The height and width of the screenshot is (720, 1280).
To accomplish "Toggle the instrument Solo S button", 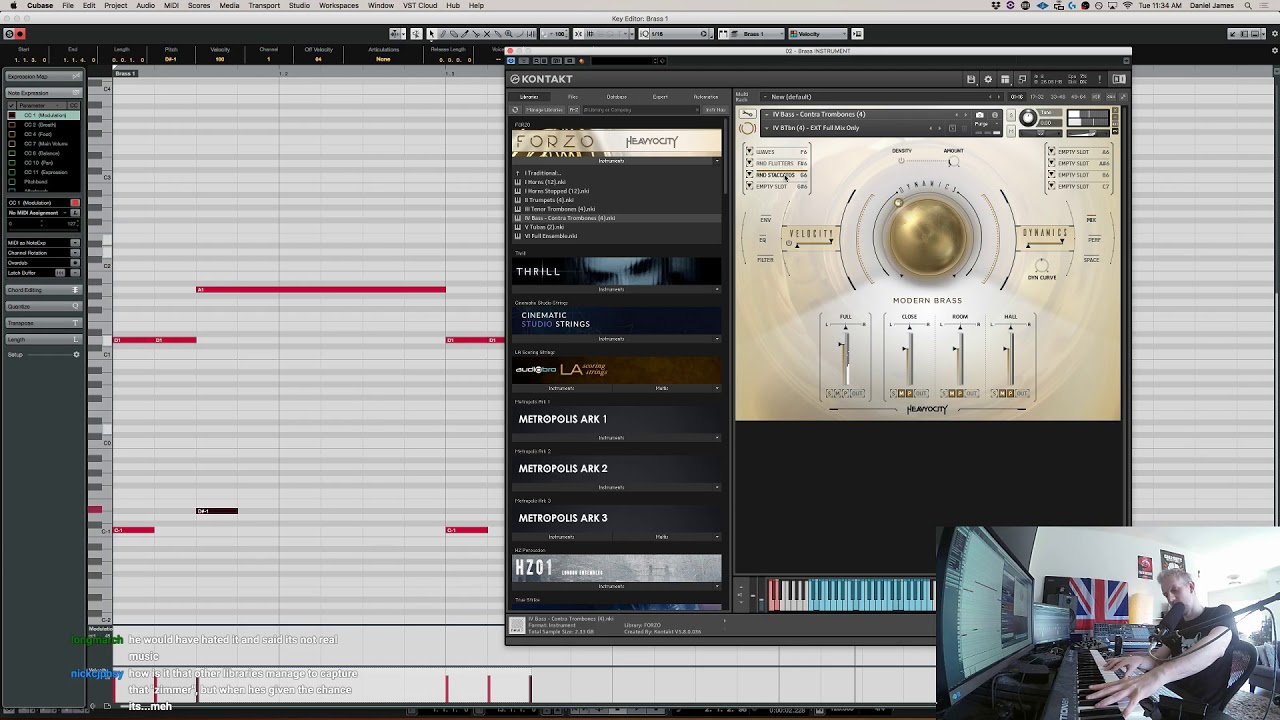I will 1011,115.
